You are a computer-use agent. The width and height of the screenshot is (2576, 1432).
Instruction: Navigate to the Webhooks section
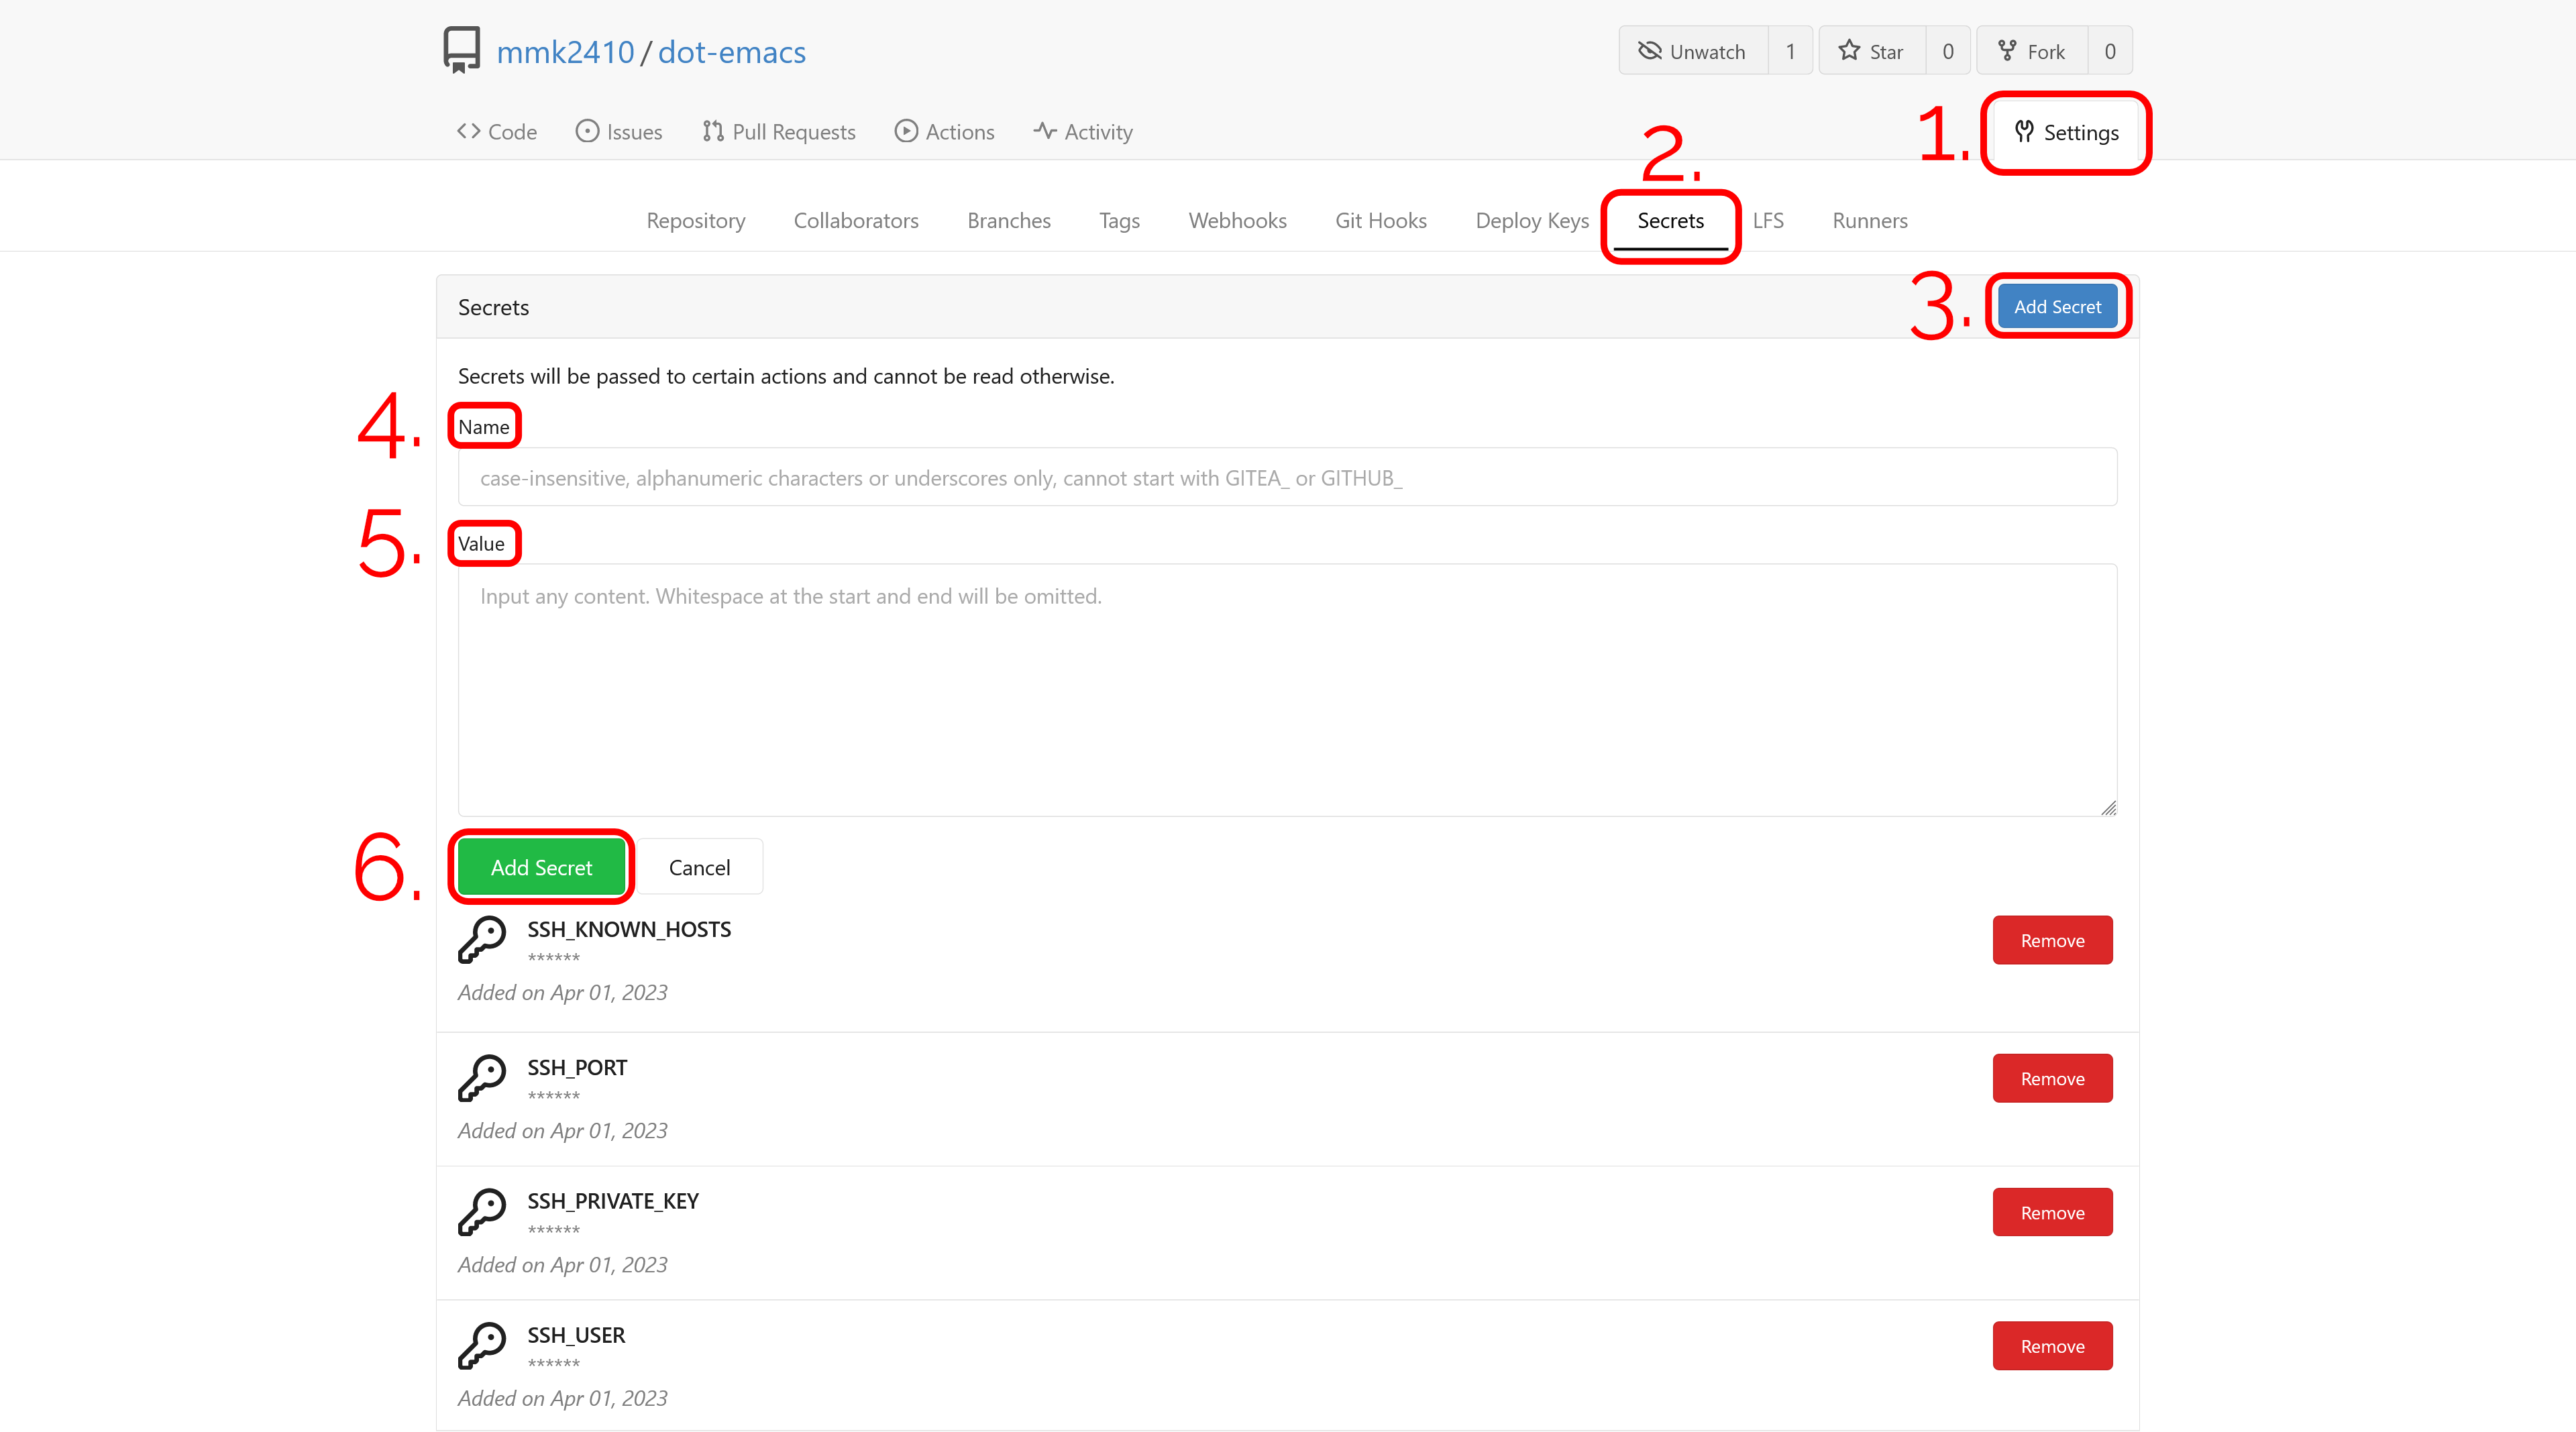(1236, 219)
